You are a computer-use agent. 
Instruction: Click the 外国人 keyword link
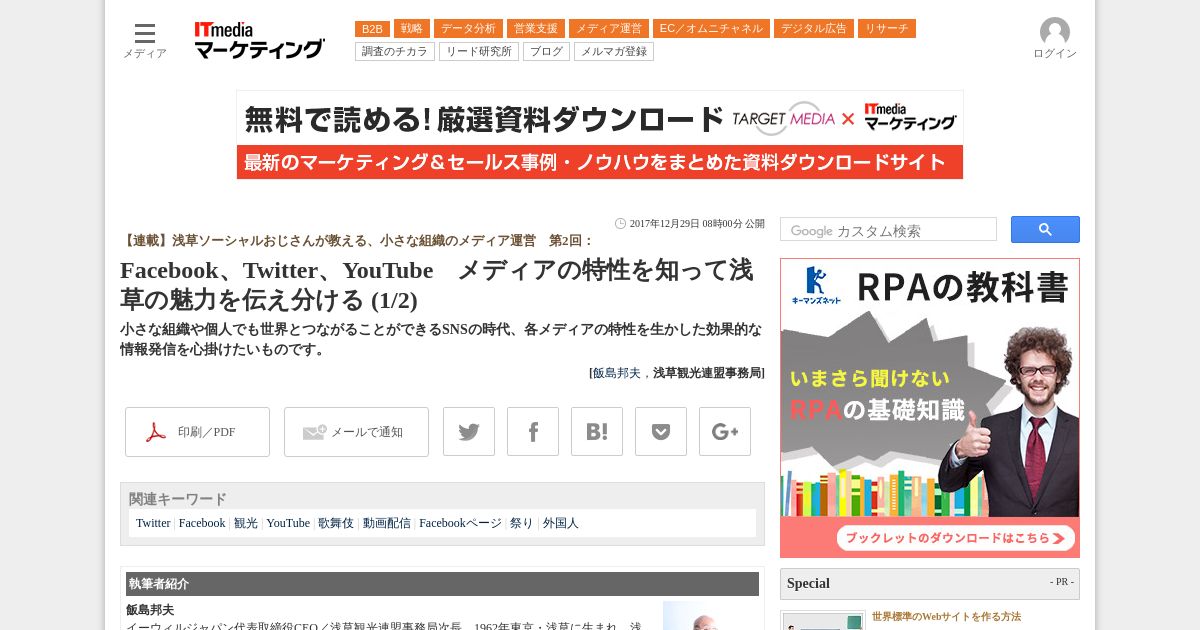click(561, 523)
